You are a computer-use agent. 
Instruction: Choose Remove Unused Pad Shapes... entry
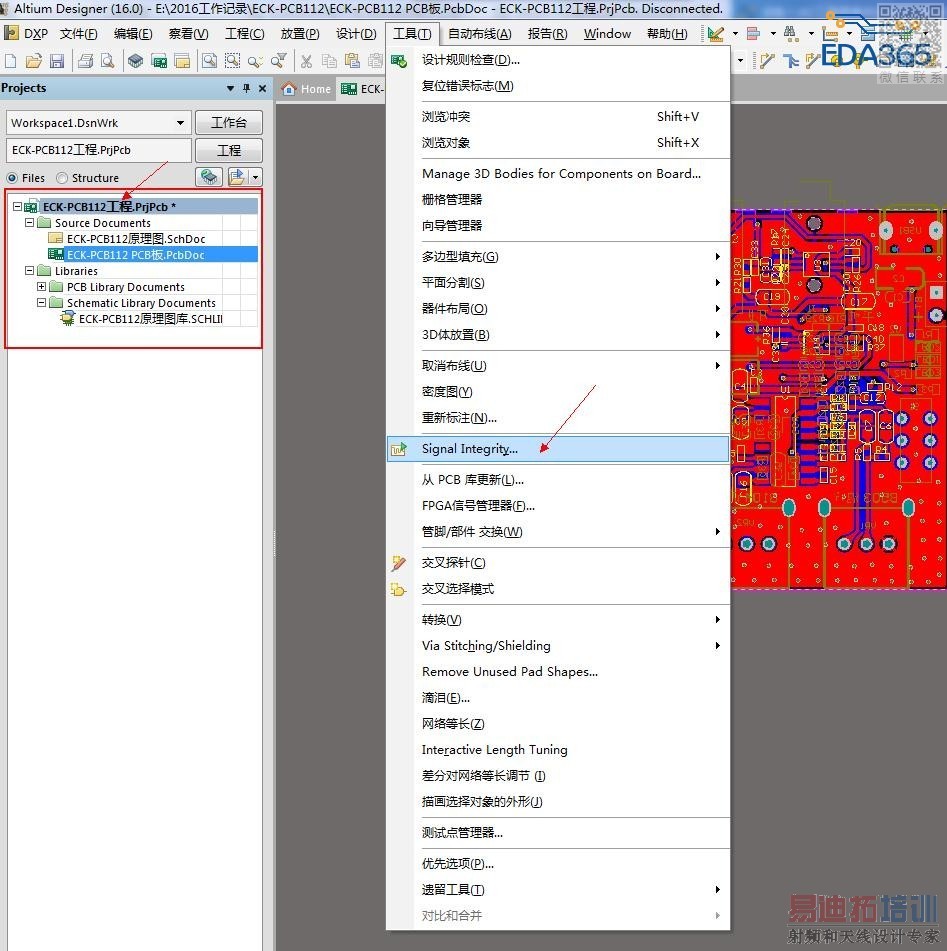(x=558, y=671)
